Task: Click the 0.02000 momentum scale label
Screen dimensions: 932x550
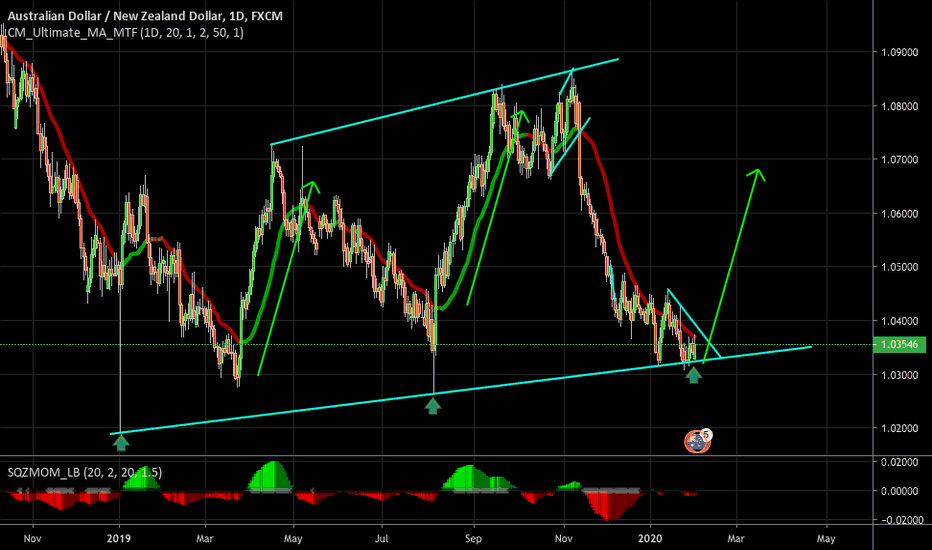Action: [x=899, y=462]
